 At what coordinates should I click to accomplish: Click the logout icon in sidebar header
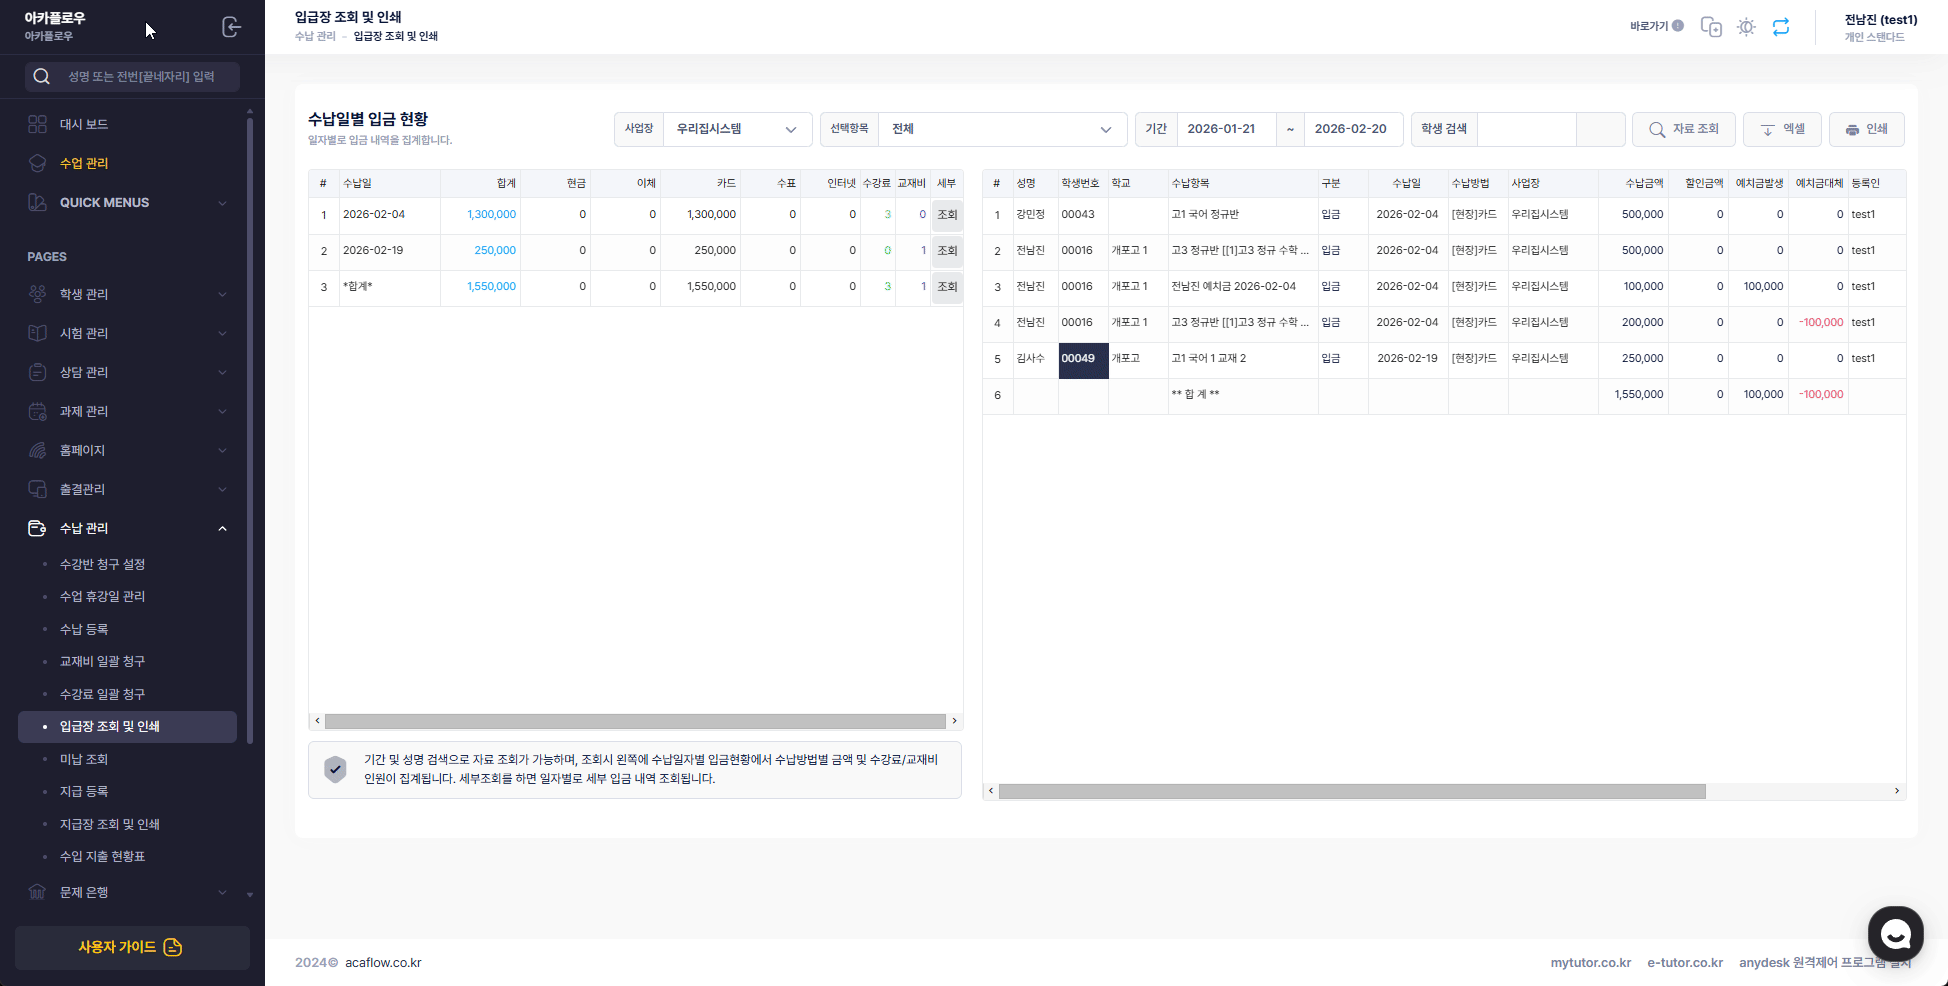tap(231, 27)
